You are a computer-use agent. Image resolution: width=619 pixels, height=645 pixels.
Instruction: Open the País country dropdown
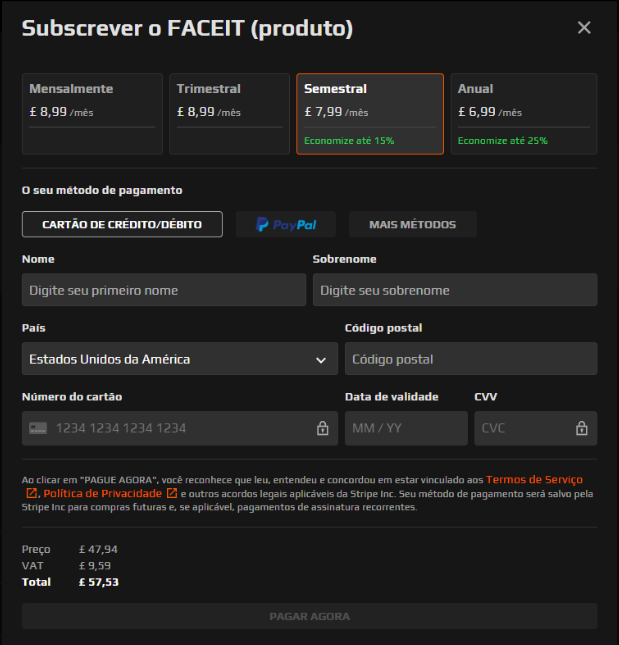(170, 359)
